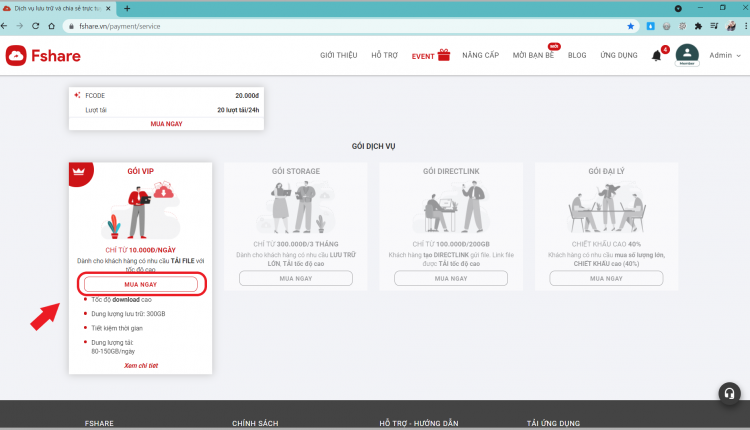Click the Fshare logo

(43, 56)
